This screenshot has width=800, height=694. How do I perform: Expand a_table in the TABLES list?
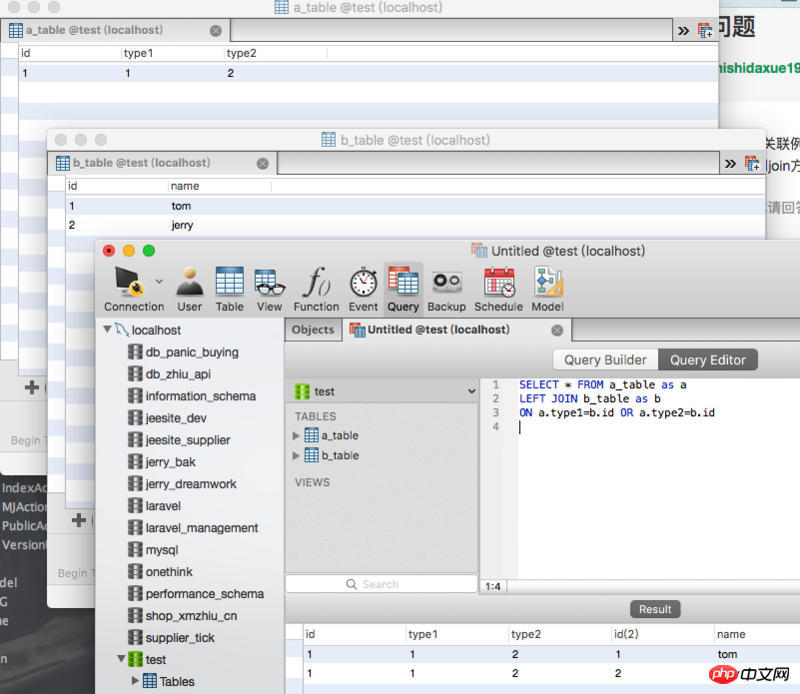(296, 436)
